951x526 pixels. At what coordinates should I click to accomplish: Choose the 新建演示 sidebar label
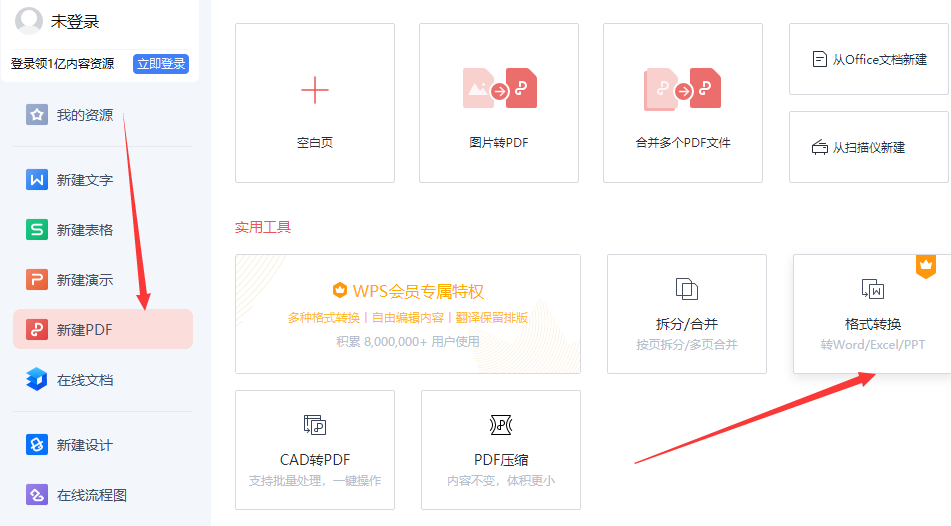coord(85,280)
